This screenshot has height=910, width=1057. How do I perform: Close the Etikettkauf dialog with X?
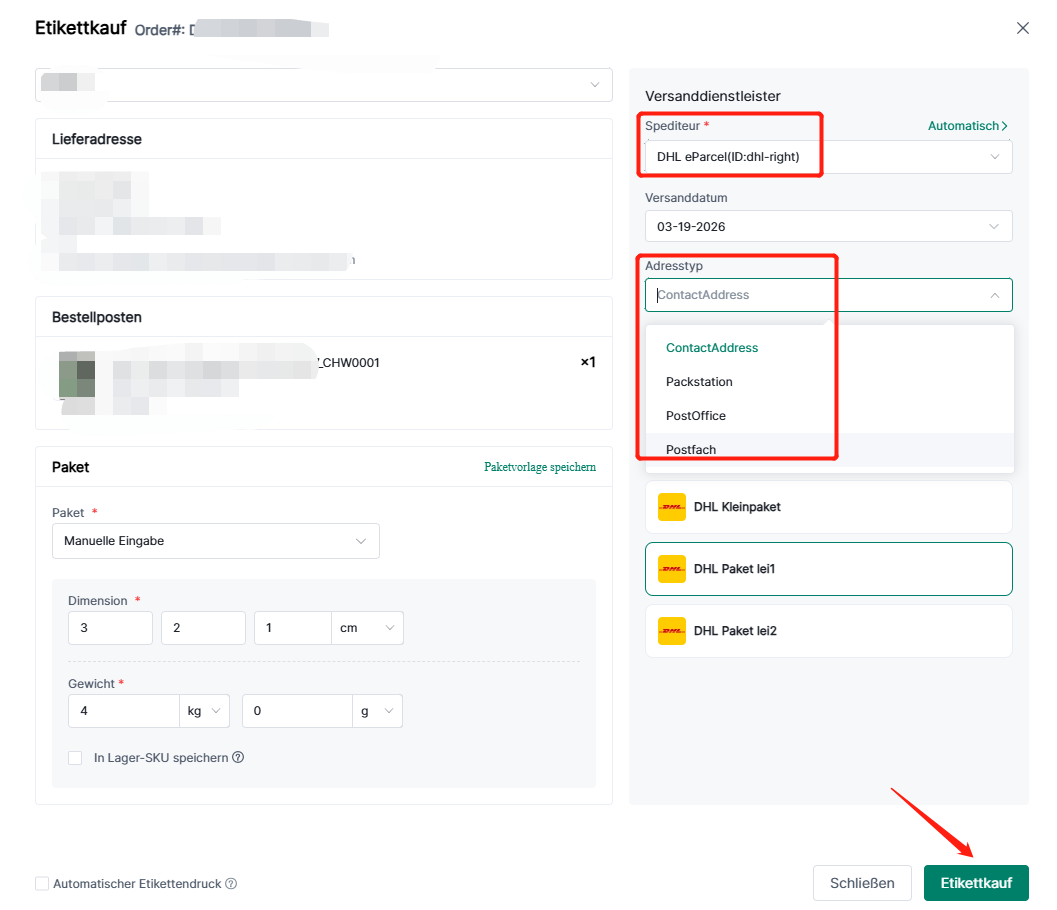pyautogui.click(x=1022, y=28)
